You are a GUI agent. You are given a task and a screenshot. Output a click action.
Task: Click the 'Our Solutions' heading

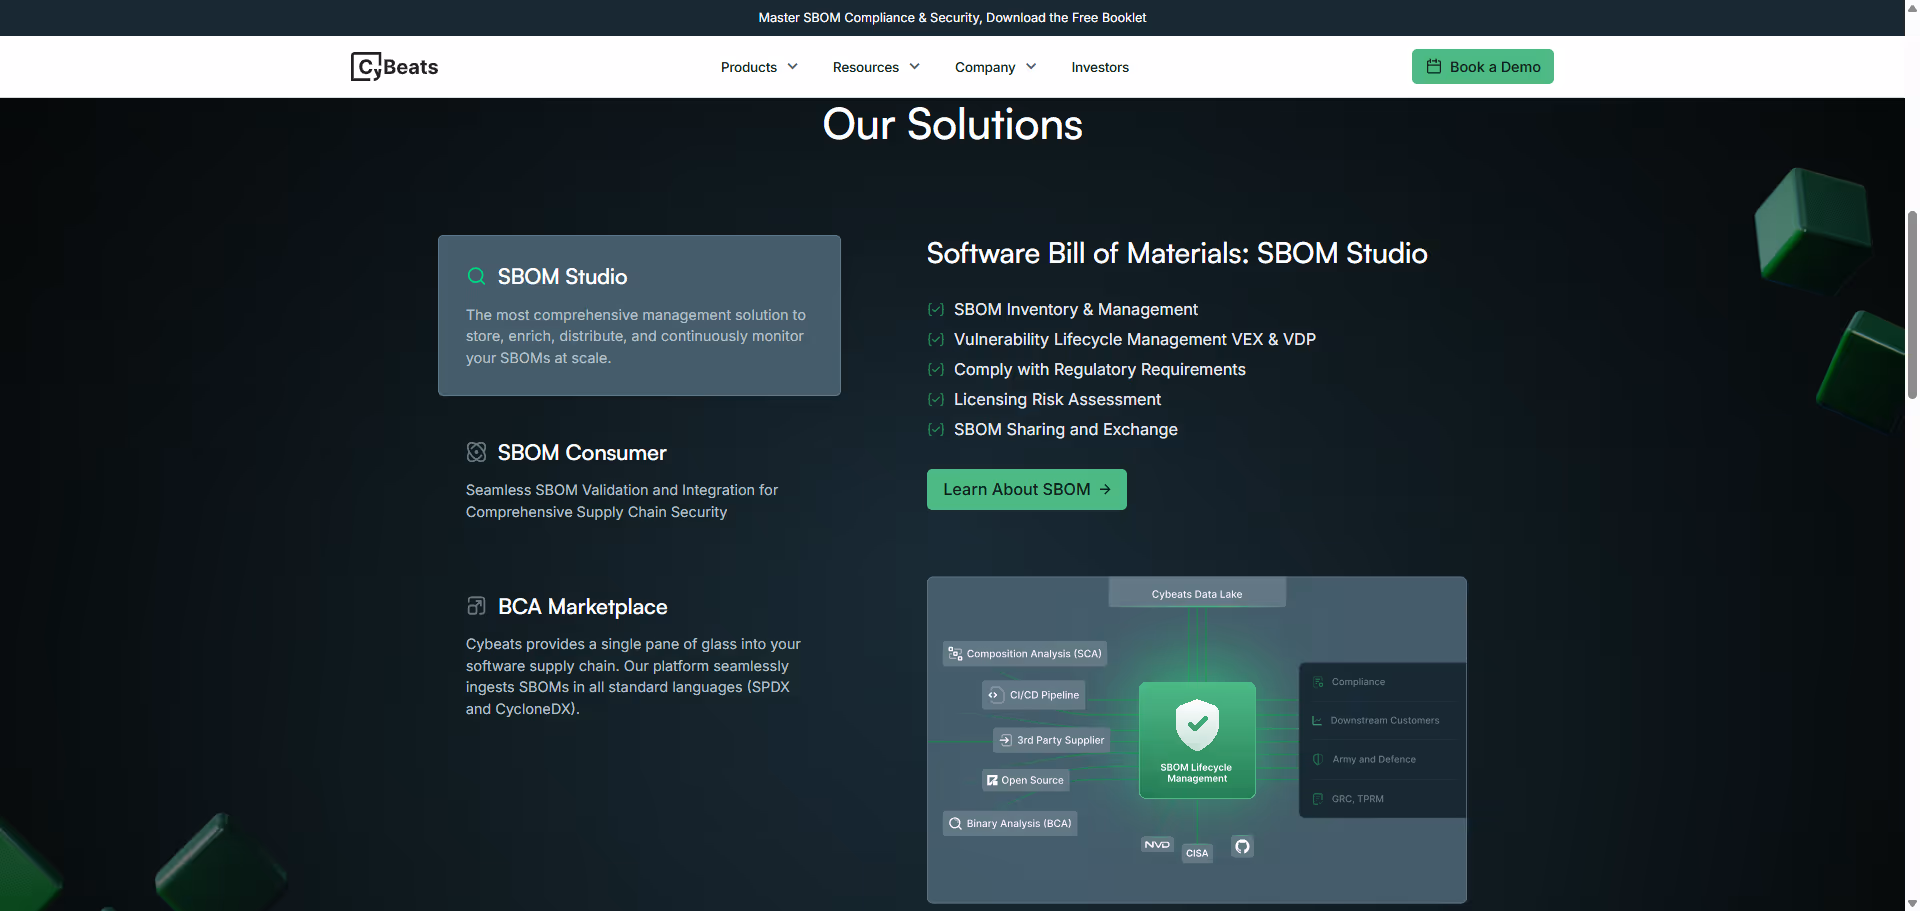click(x=952, y=125)
